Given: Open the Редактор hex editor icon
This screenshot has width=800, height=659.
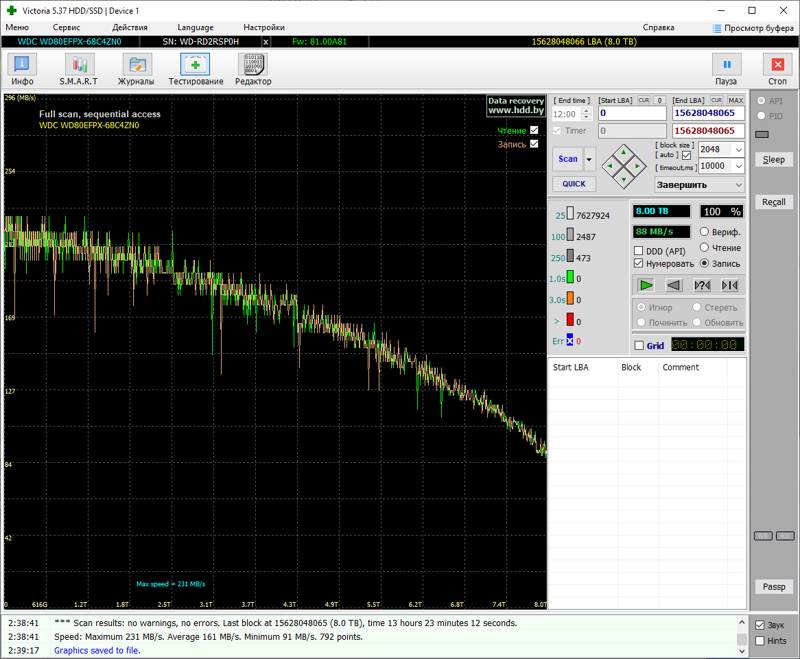Looking at the screenshot, I should [253, 65].
